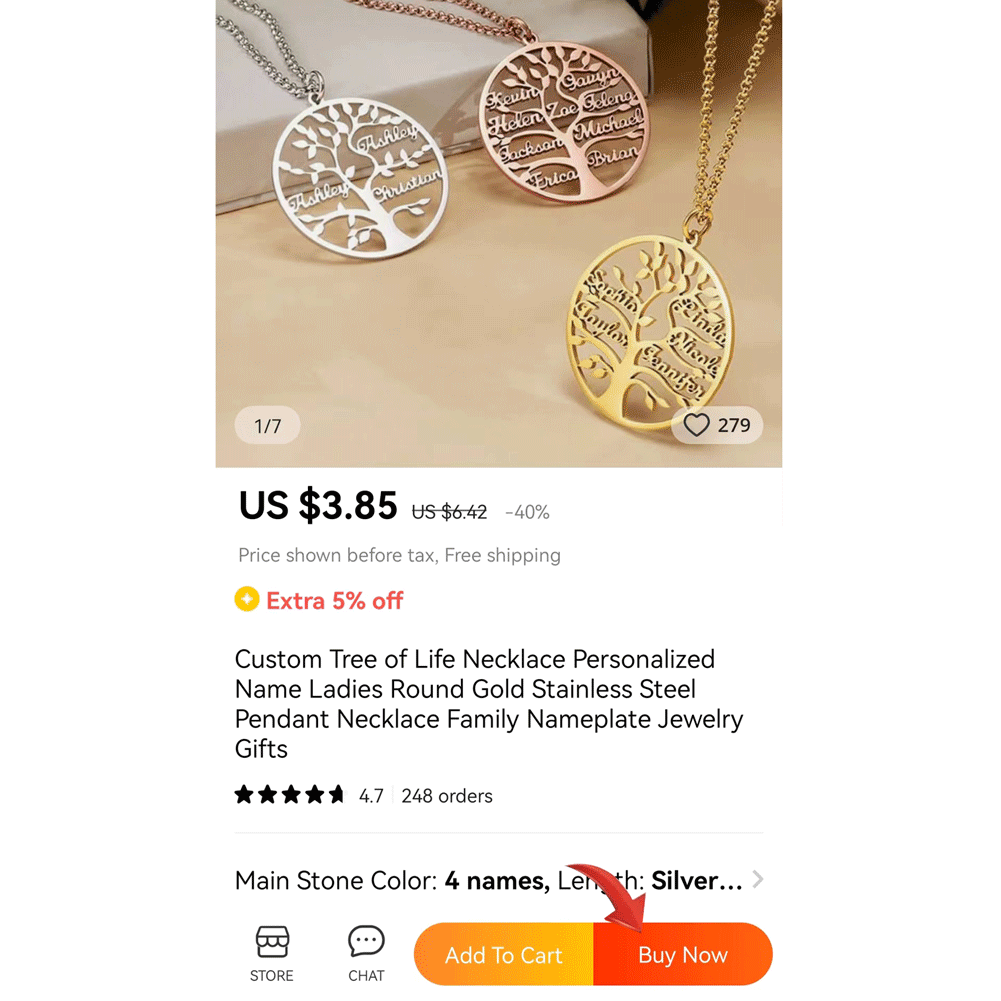Tap the heart icon to favorite item

[x=696, y=426]
